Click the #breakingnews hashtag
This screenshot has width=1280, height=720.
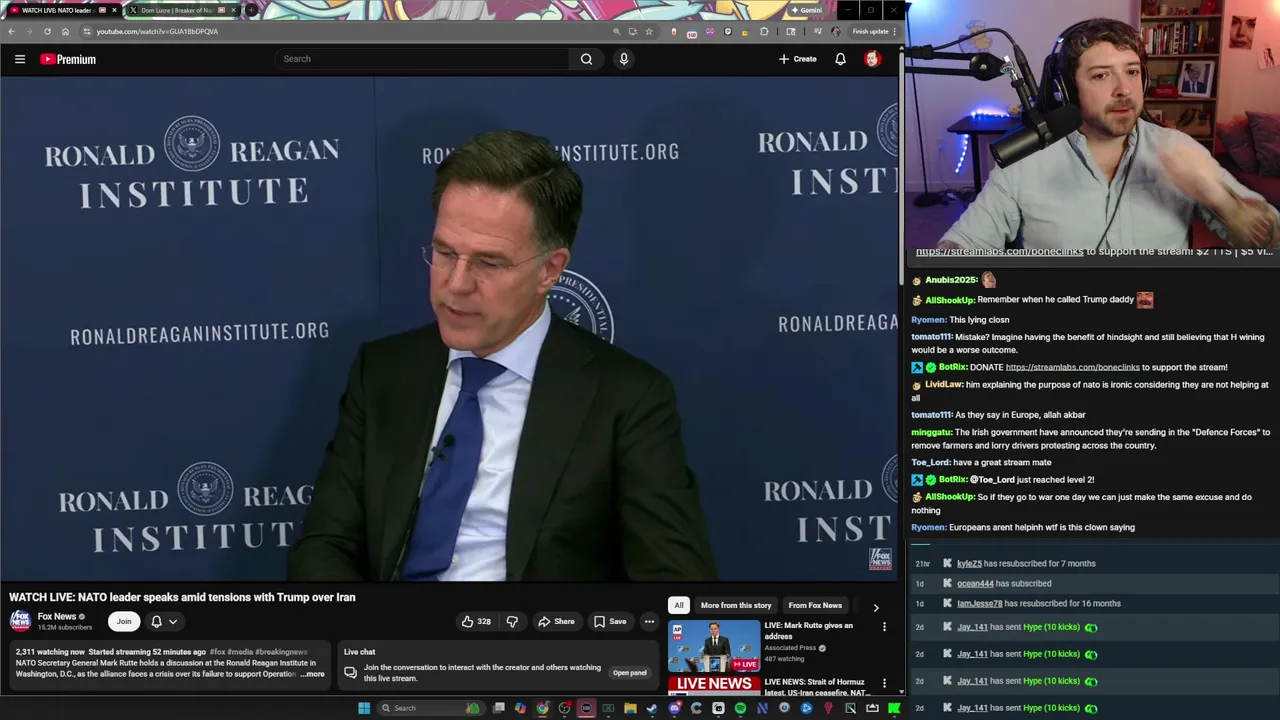point(281,652)
